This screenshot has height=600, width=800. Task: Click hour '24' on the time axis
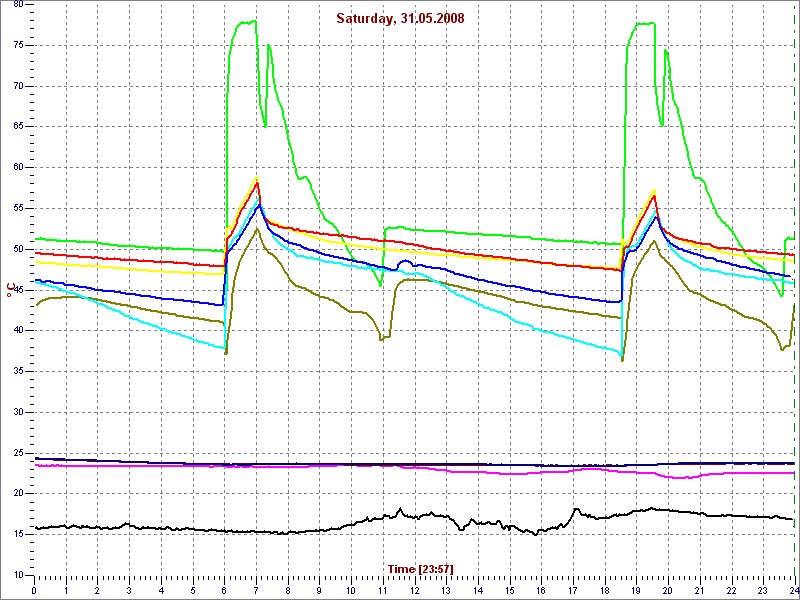pos(794,591)
